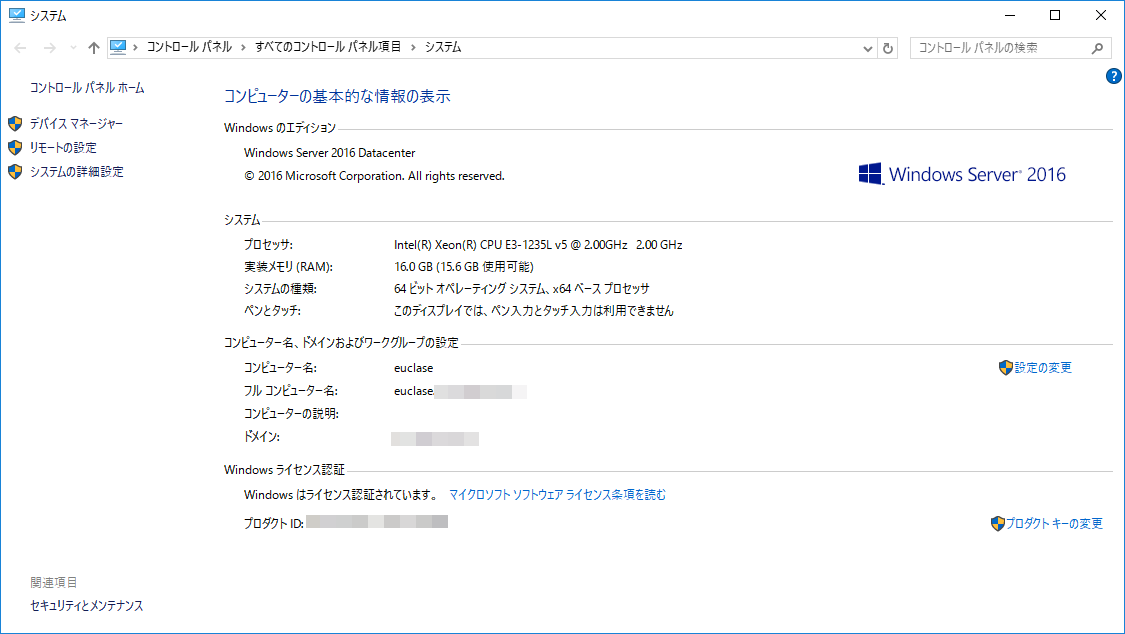Click the Windows Server 2016 logo
This screenshot has height=634, width=1125.
[x=962, y=174]
